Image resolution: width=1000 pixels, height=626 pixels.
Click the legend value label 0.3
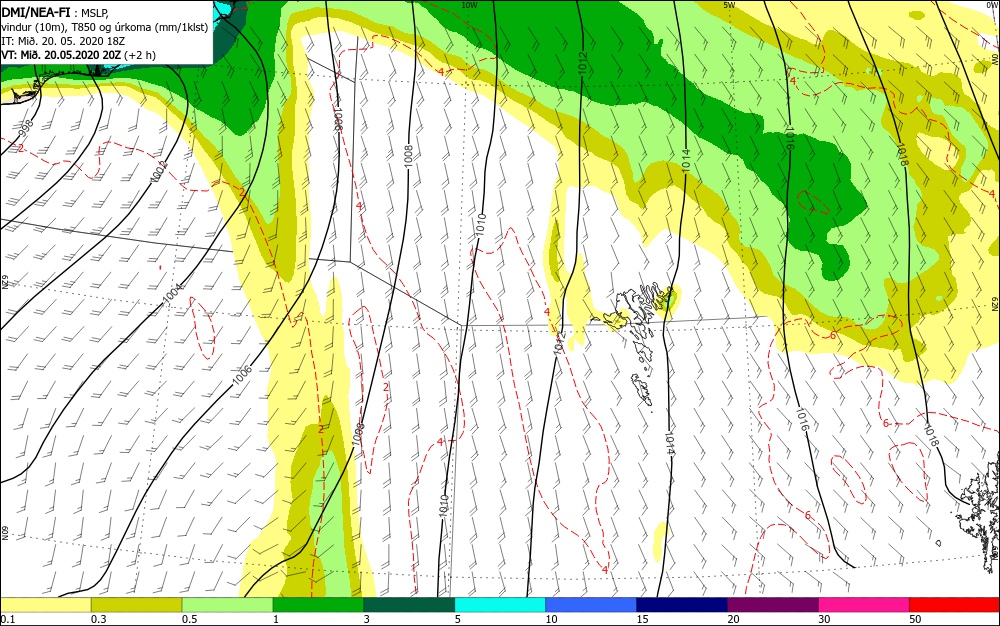[x=98, y=619]
